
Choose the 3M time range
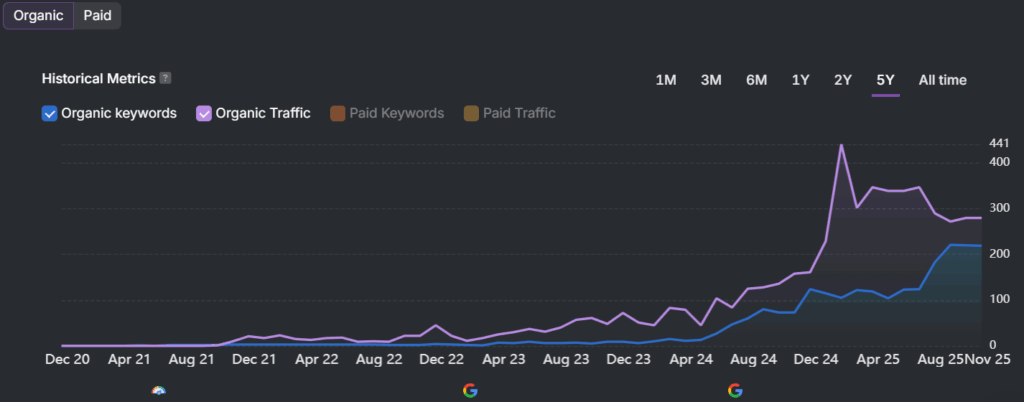pos(711,80)
